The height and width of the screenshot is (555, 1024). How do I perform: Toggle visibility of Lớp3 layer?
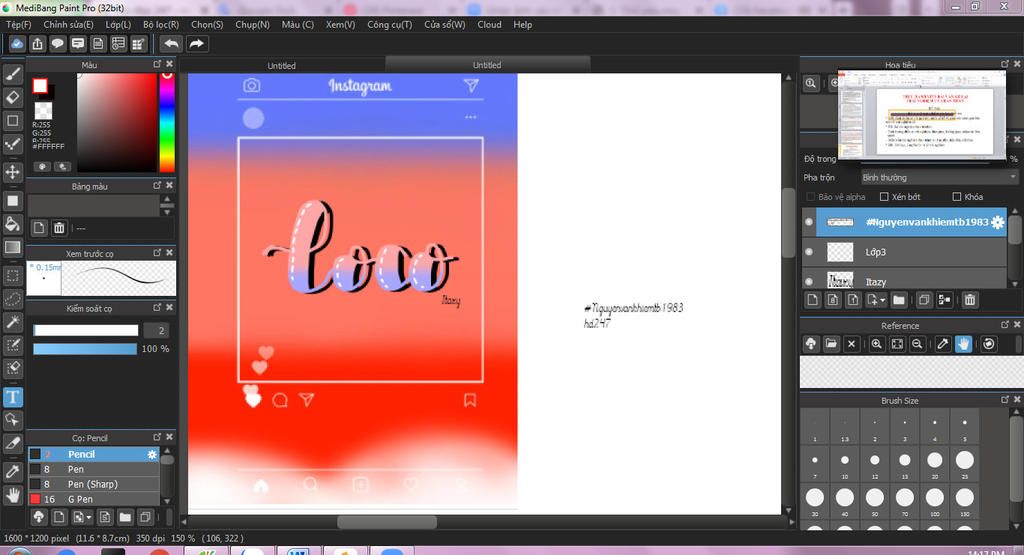coord(809,252)
